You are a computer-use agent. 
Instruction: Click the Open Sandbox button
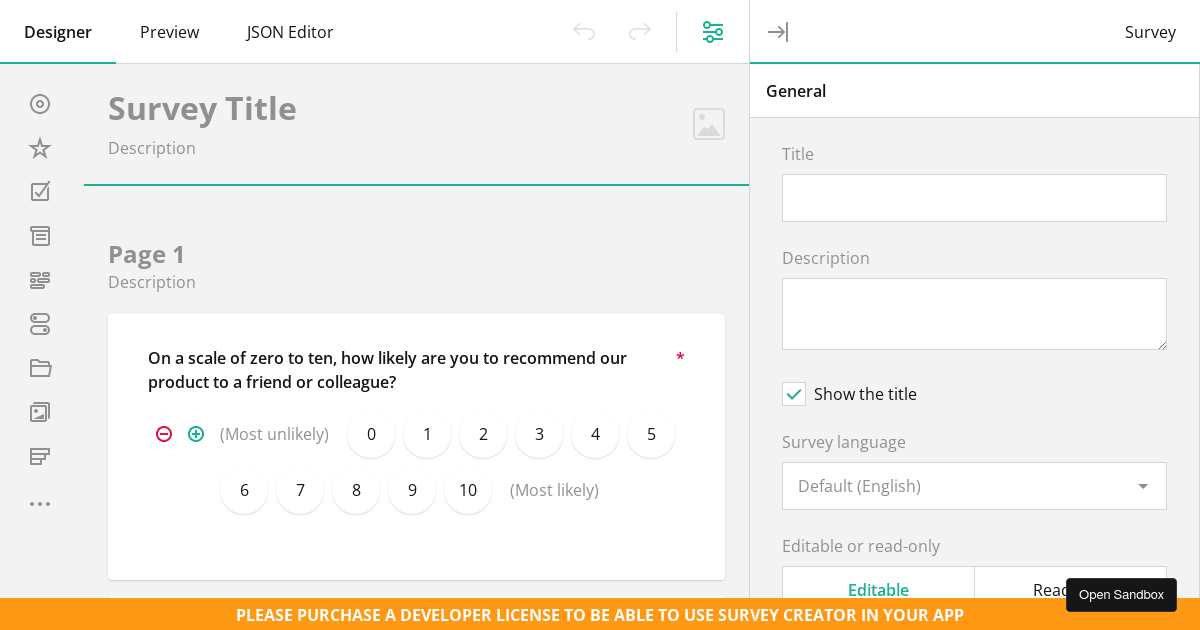[1121, 595]
